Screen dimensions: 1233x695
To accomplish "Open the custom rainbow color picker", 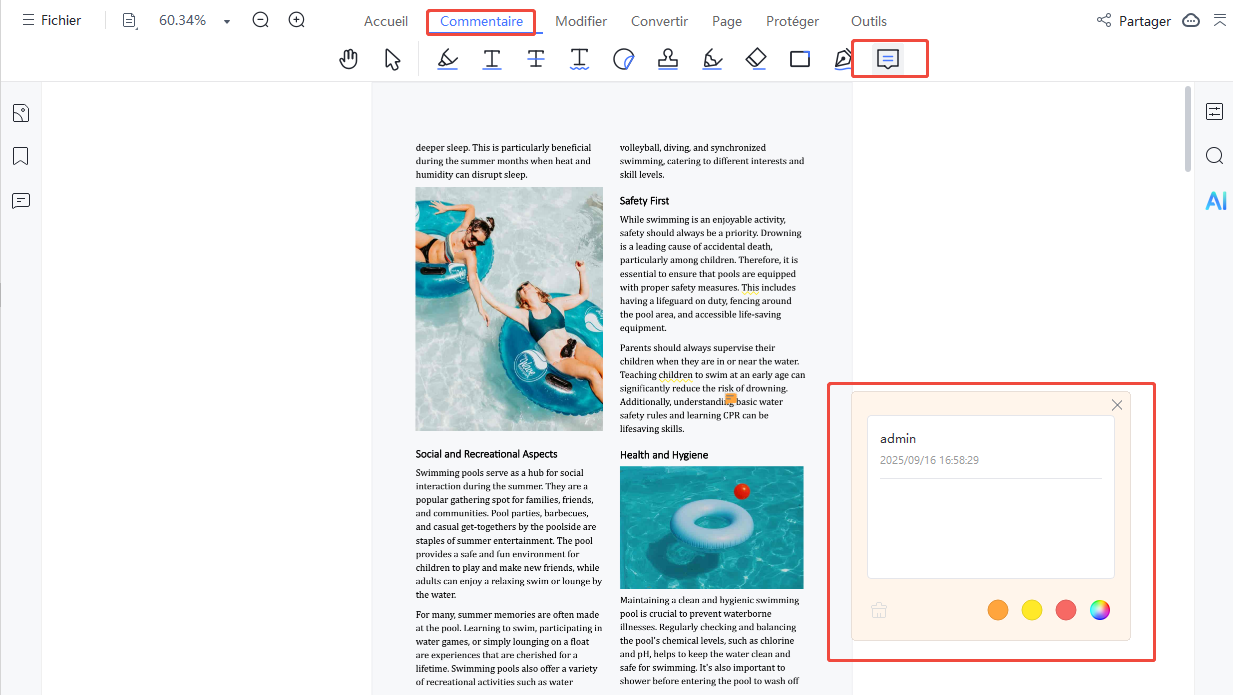I will point(1100,610).
